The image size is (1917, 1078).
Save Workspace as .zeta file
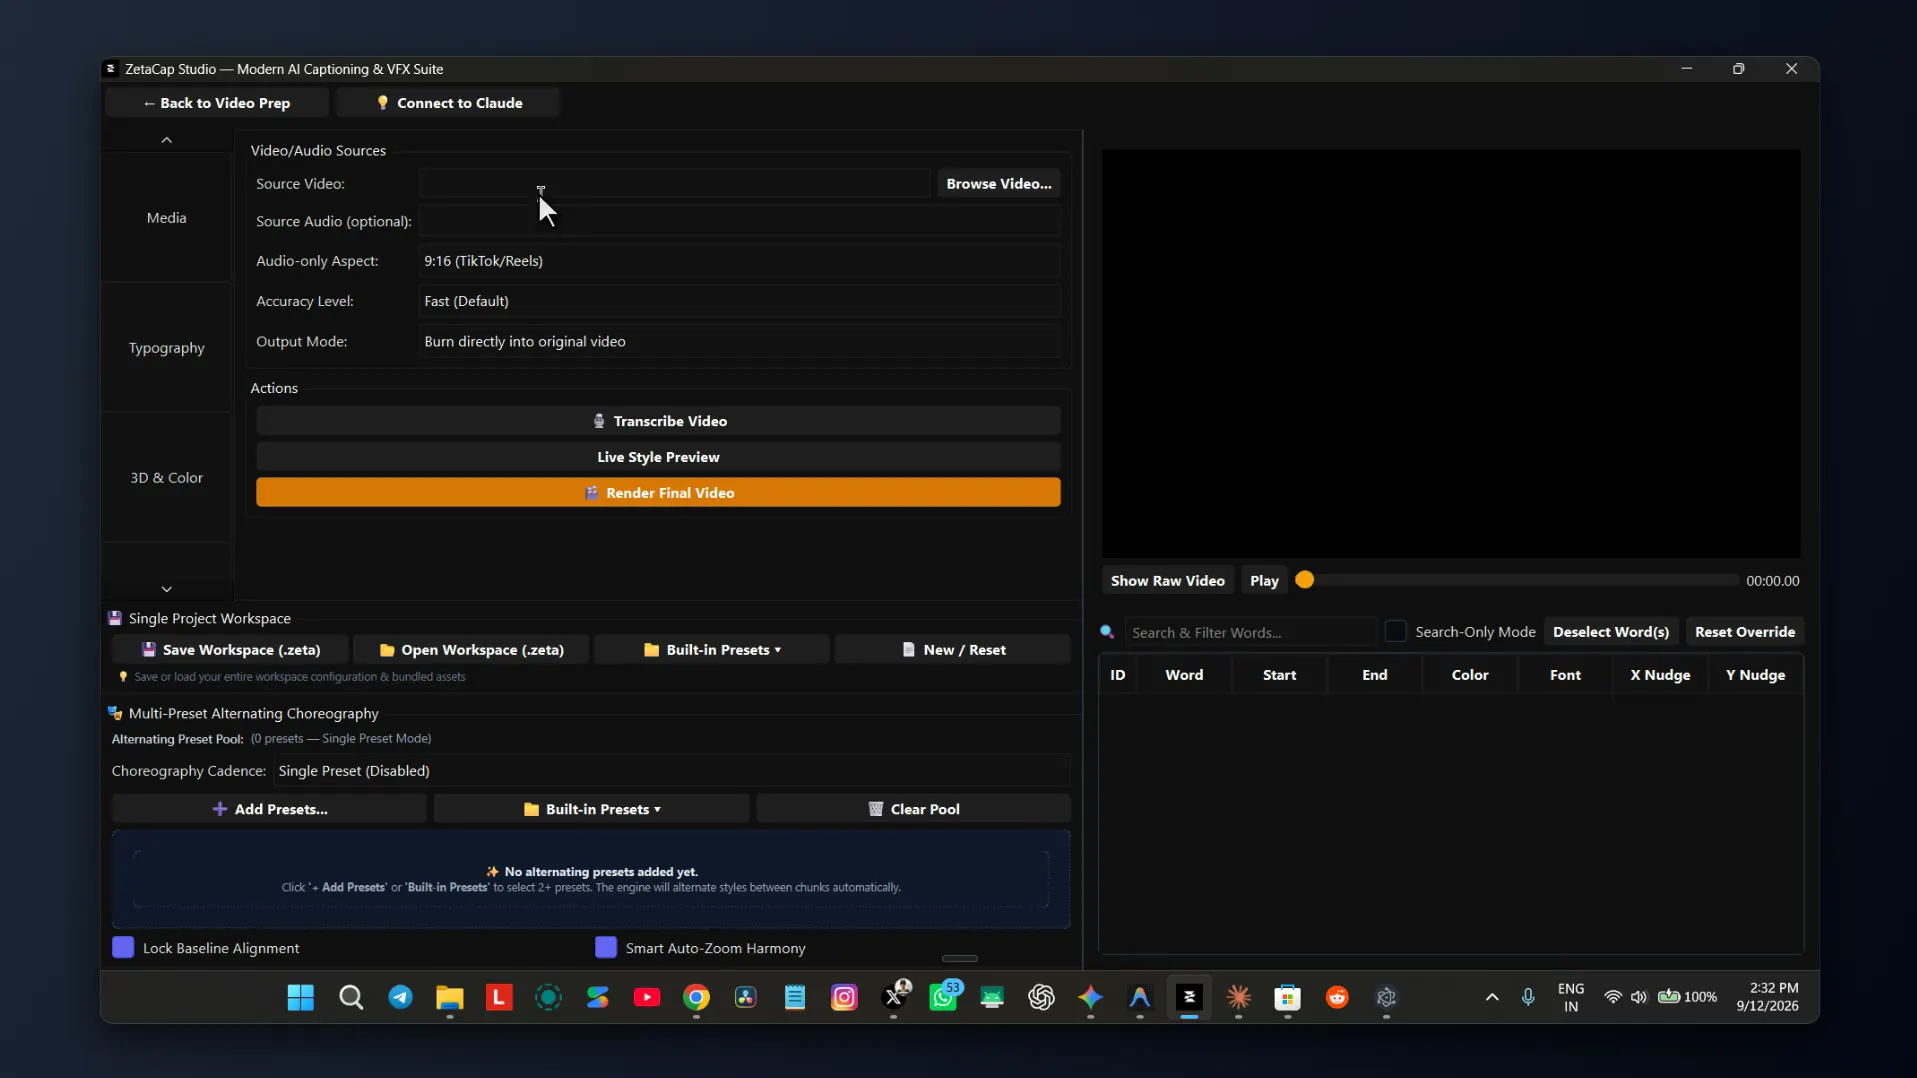231,650
